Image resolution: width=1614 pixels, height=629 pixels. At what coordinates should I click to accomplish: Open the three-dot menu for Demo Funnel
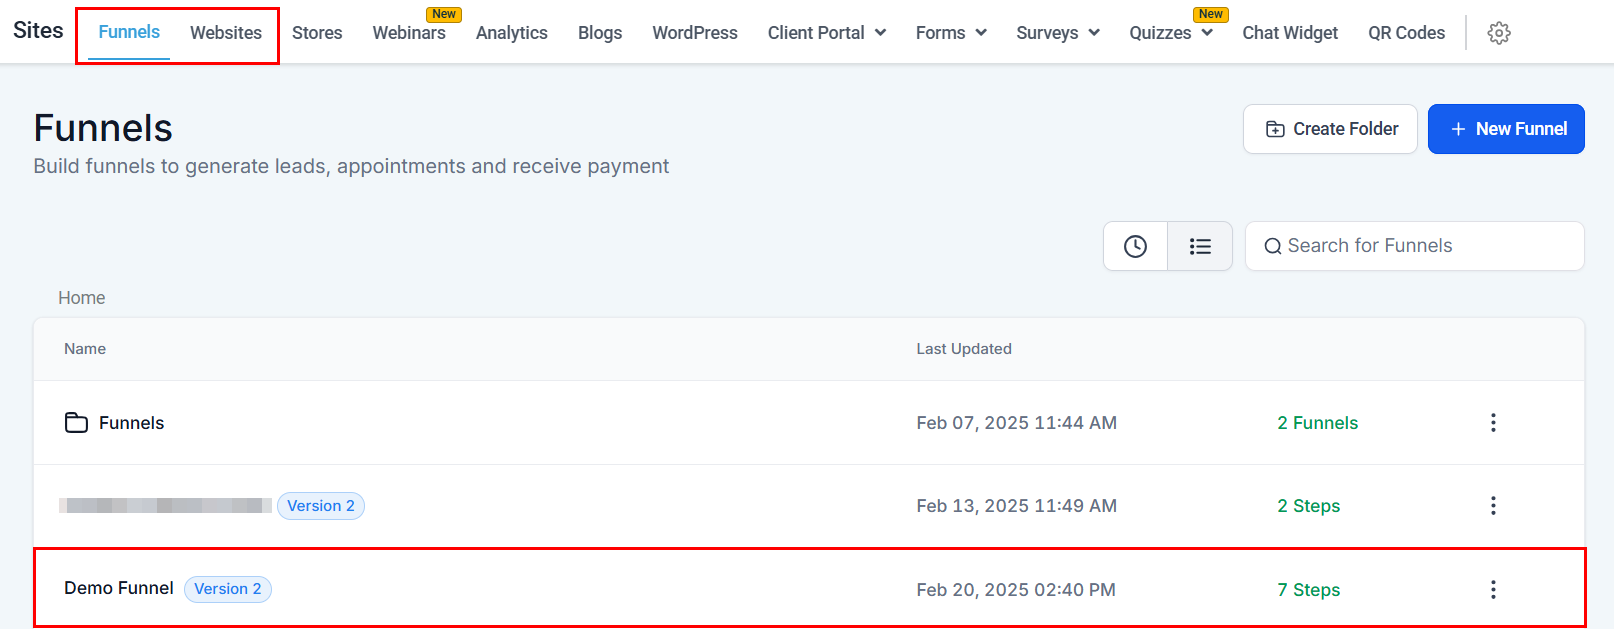pyautogui.click(x=1493, y=590)
